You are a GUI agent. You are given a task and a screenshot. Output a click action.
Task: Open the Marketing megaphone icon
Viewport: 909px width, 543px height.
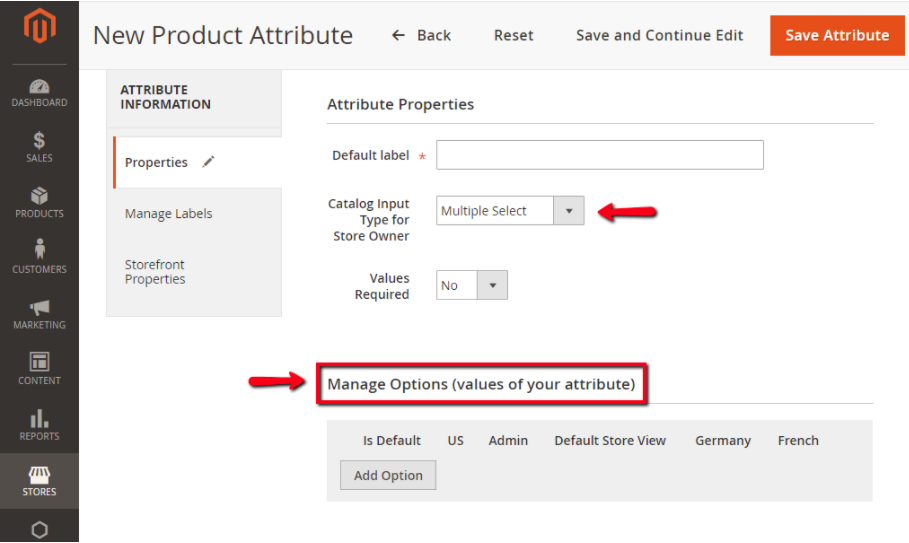pos(39,307)
